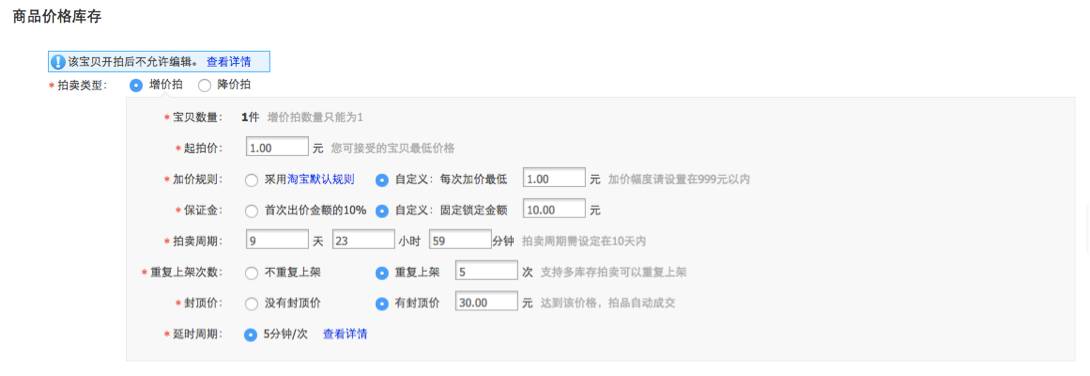Choose 采用淘宝默认规则 radio option
This screenshot has width=1090, height=376.
tap(251, 180)
